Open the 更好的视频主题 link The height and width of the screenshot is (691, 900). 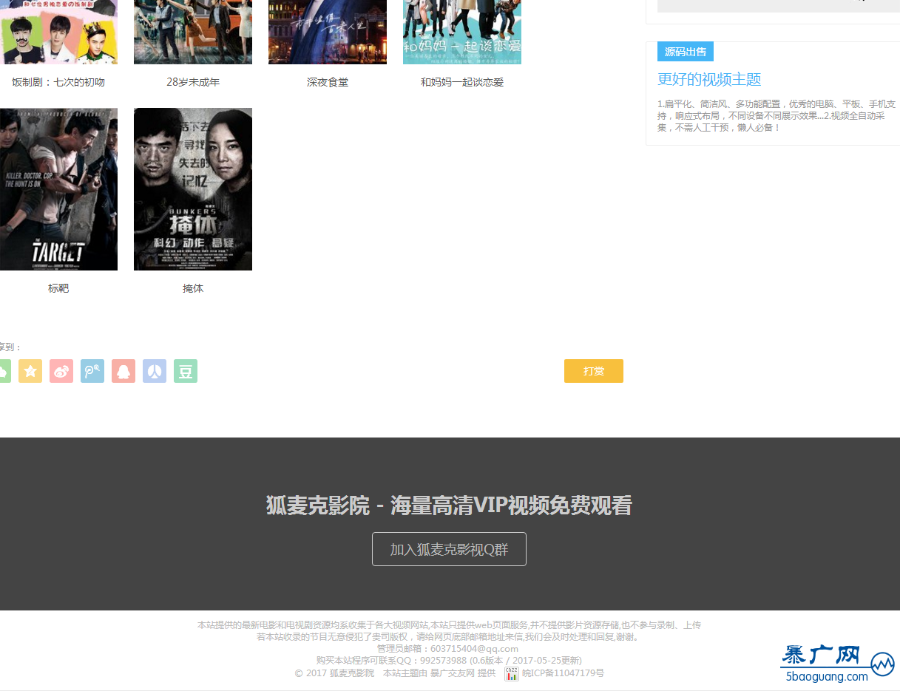coord(709,79)
